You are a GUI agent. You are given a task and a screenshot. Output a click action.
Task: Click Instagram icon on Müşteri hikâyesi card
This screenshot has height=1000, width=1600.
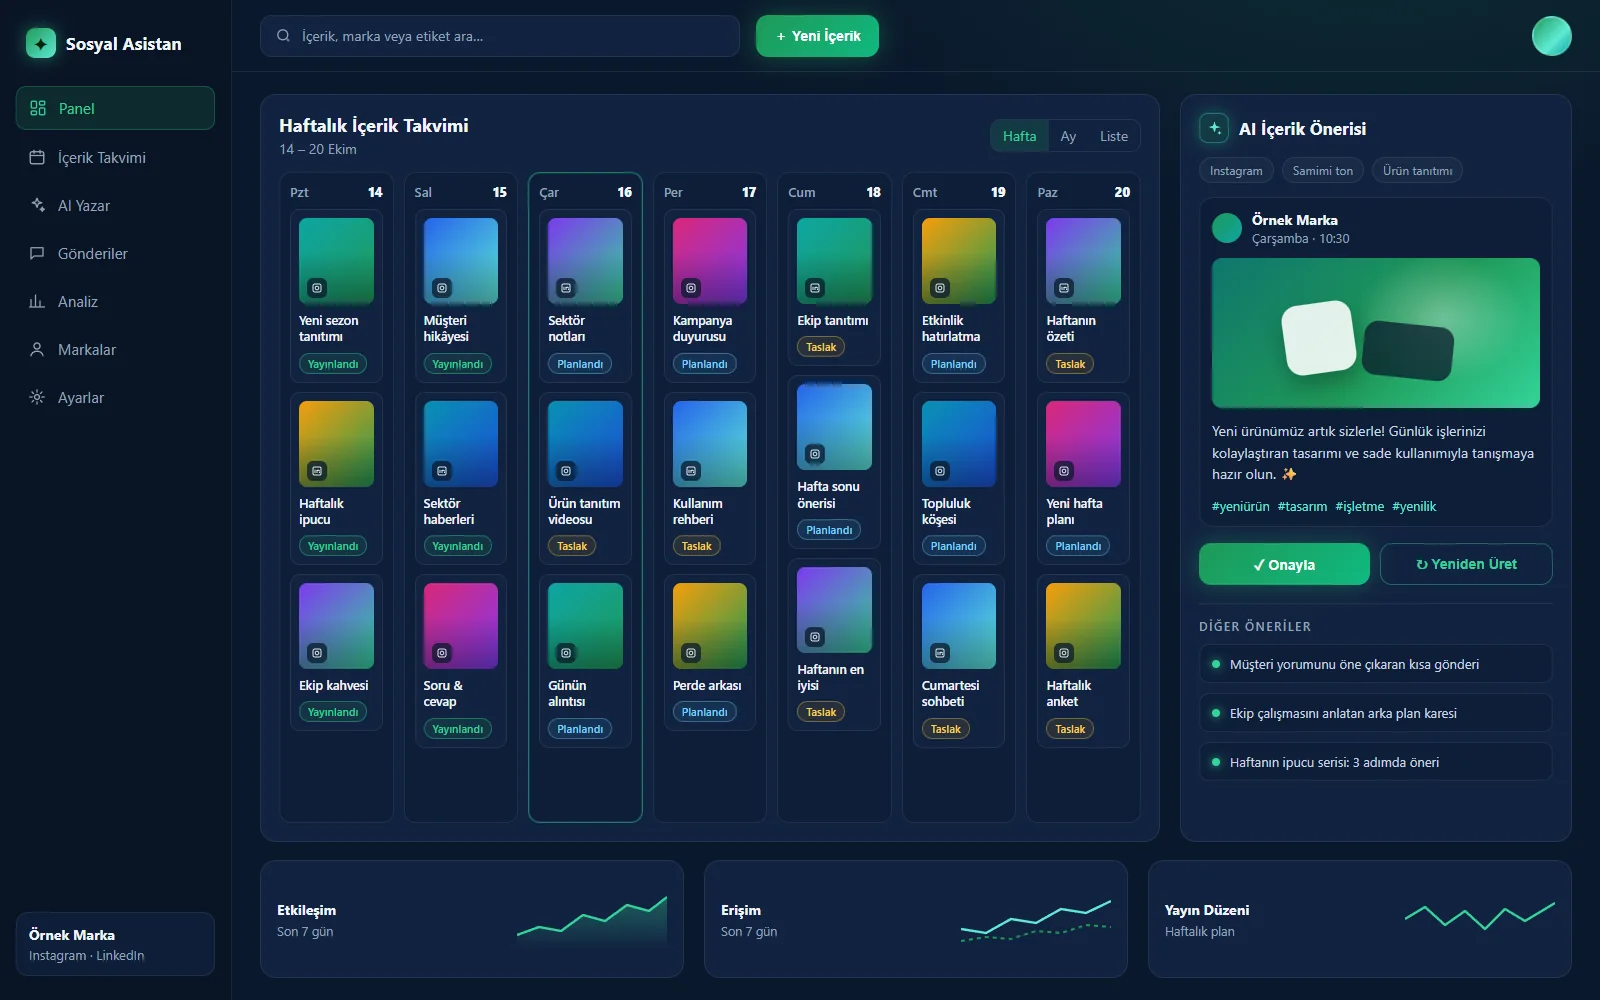click(x=441, y=288)
